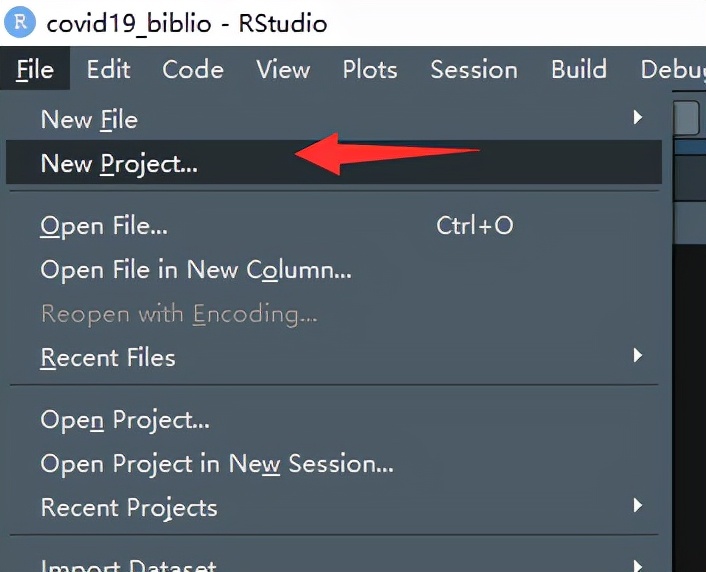706x572 pixels.
Task: Switch to the View menu
Action: pyautogui.click(x=283, y=70)
